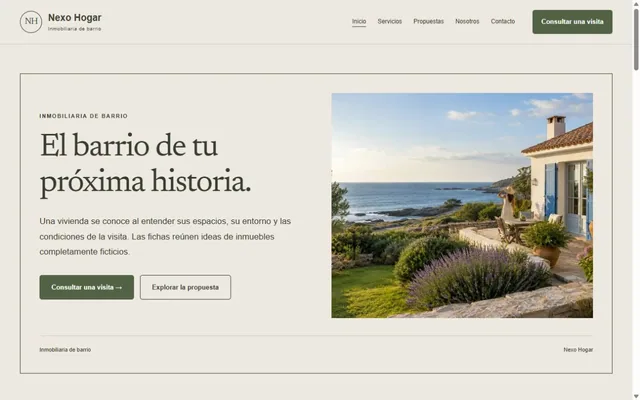Open the Inicio nav link
The image size is (640, 400).
coord(359,21)
